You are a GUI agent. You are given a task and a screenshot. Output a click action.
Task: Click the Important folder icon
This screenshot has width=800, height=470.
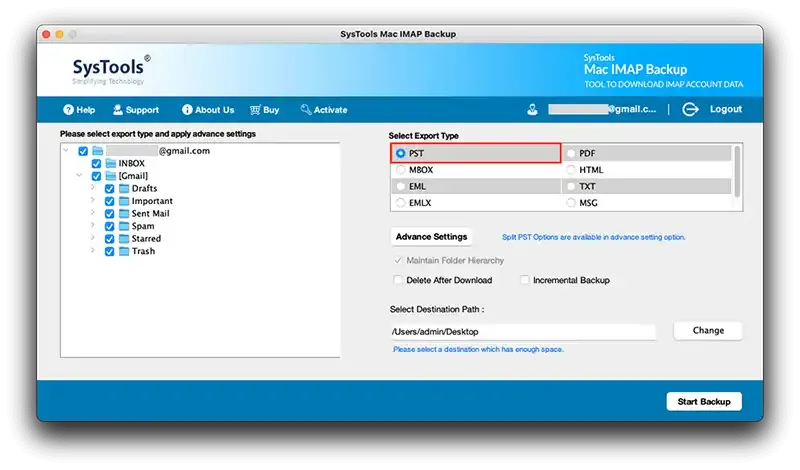point(124,201)
